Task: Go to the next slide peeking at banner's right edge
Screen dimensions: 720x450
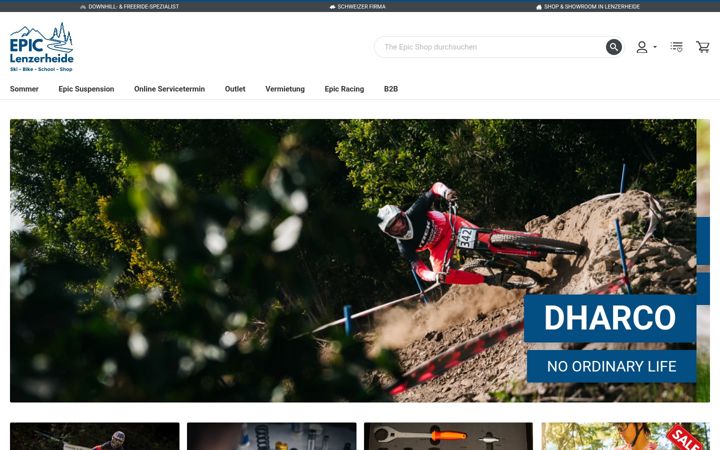Action: pos(703,260)
